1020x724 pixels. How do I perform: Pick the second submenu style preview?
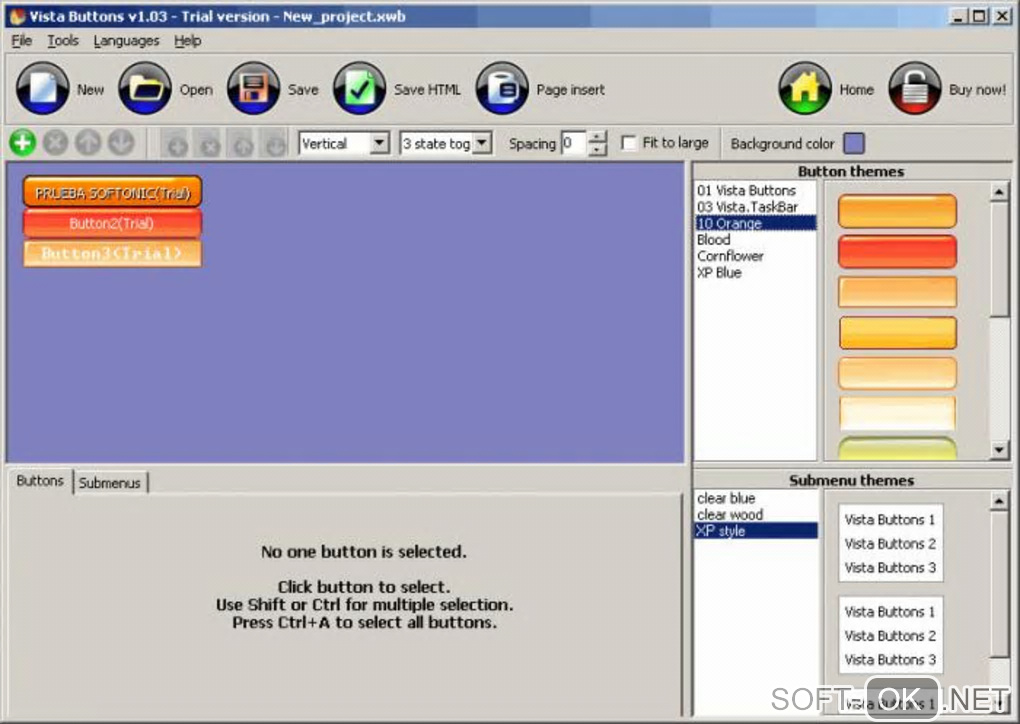click(891, 635)
